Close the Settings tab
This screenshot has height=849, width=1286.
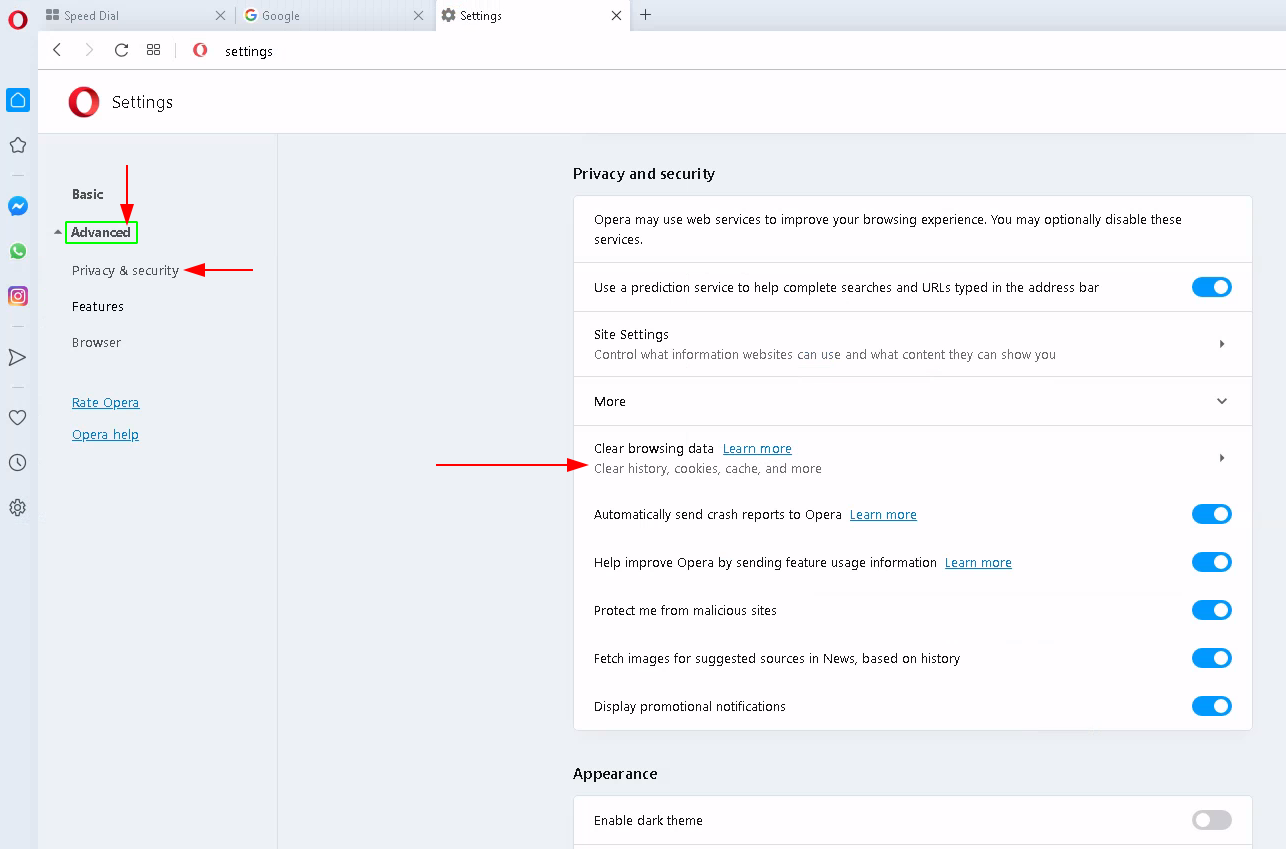[x=616, y=16]
